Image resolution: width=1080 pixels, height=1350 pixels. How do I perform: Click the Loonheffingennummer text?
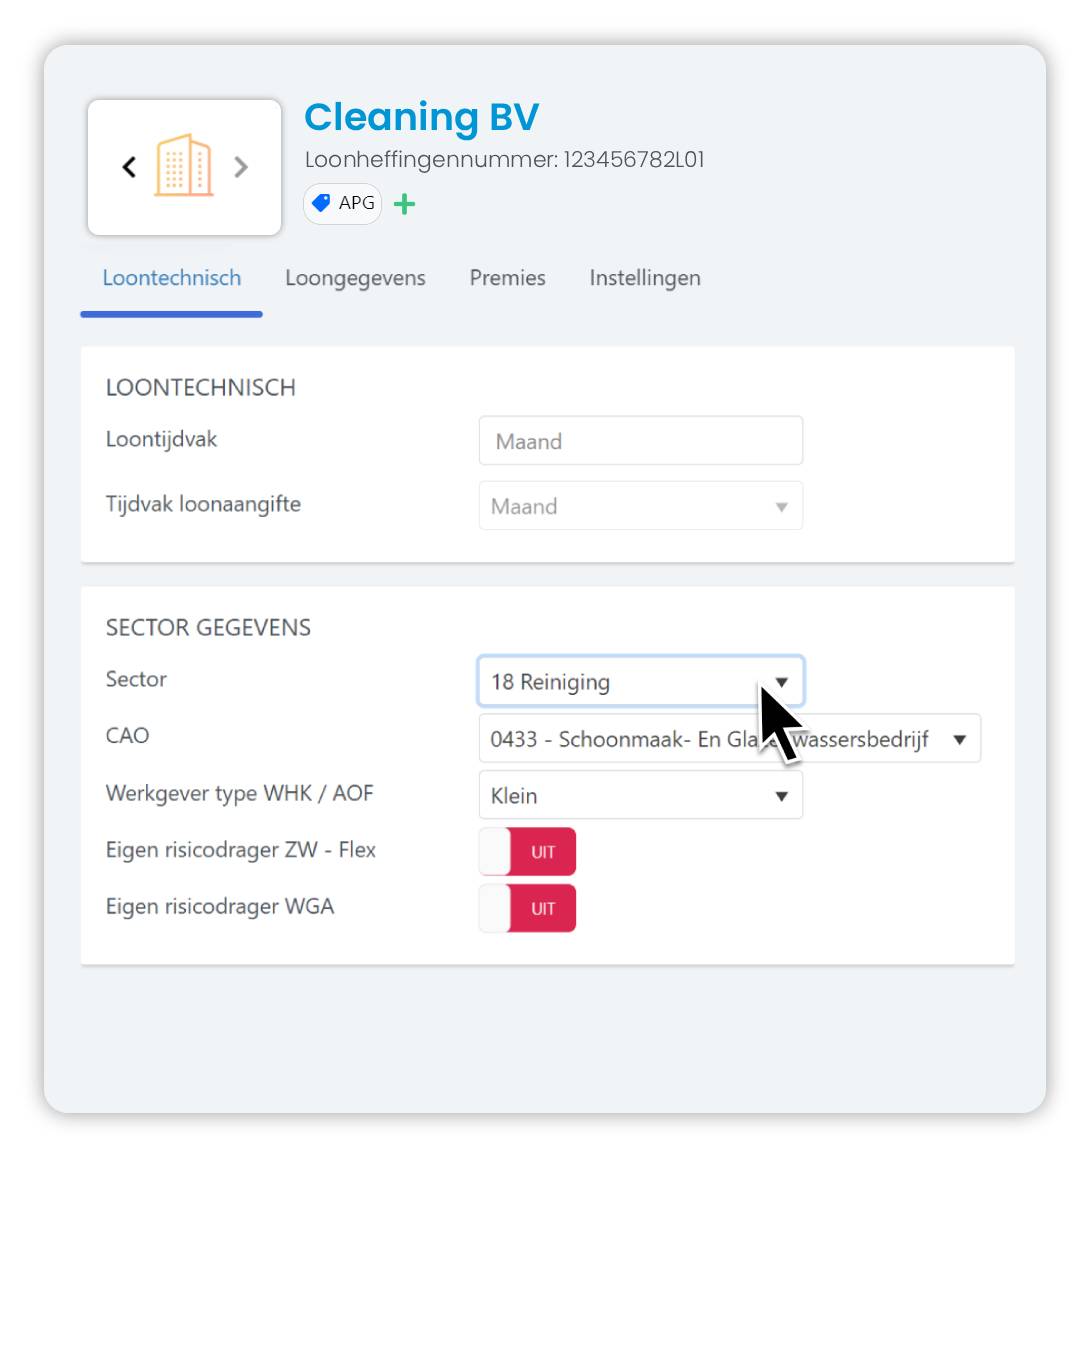coord(504,160)
